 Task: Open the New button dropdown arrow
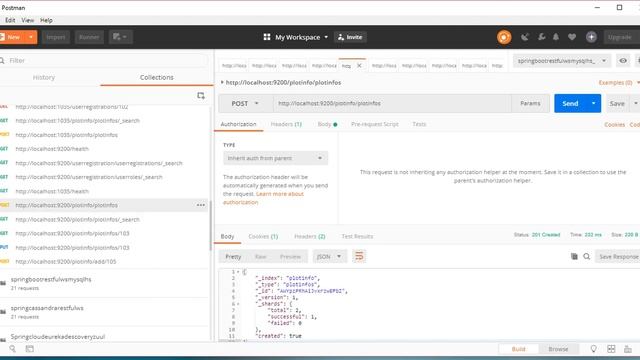click(x=31, y=37)
